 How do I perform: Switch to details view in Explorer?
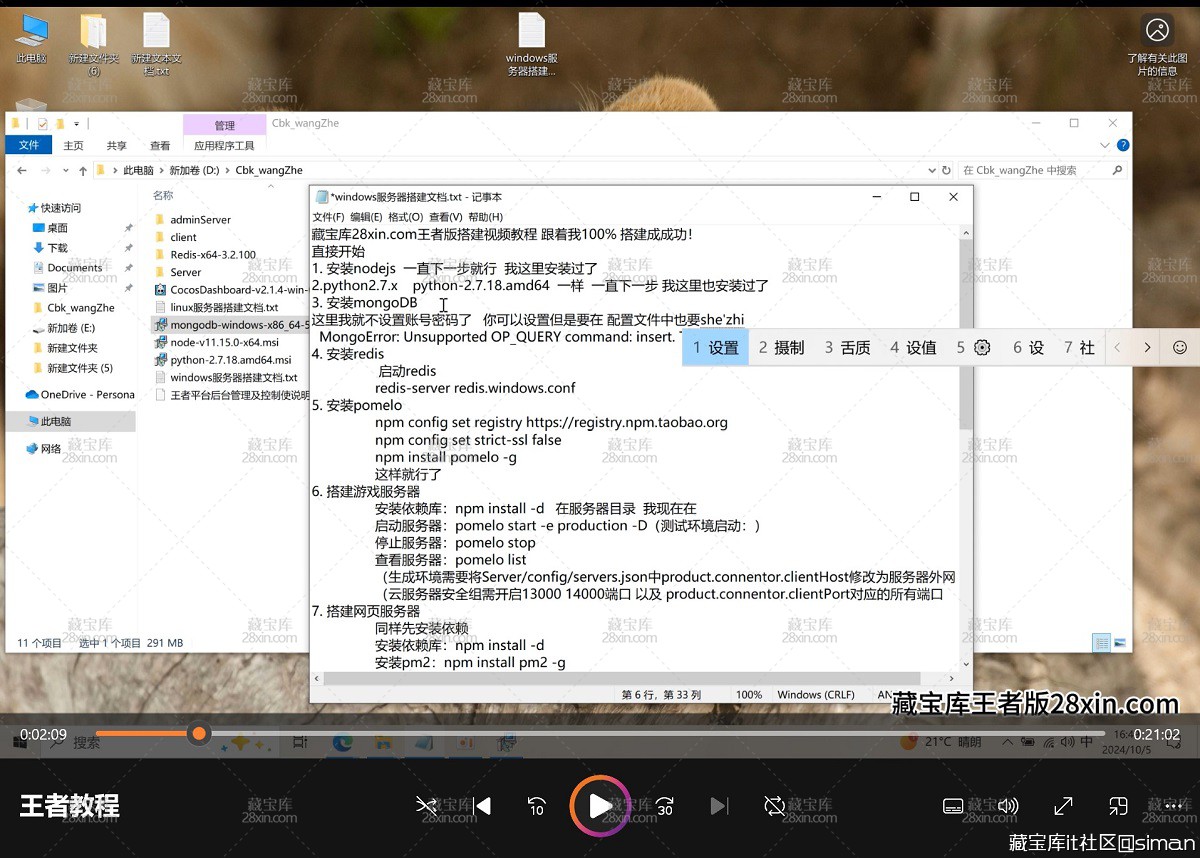pos(1101,643)
